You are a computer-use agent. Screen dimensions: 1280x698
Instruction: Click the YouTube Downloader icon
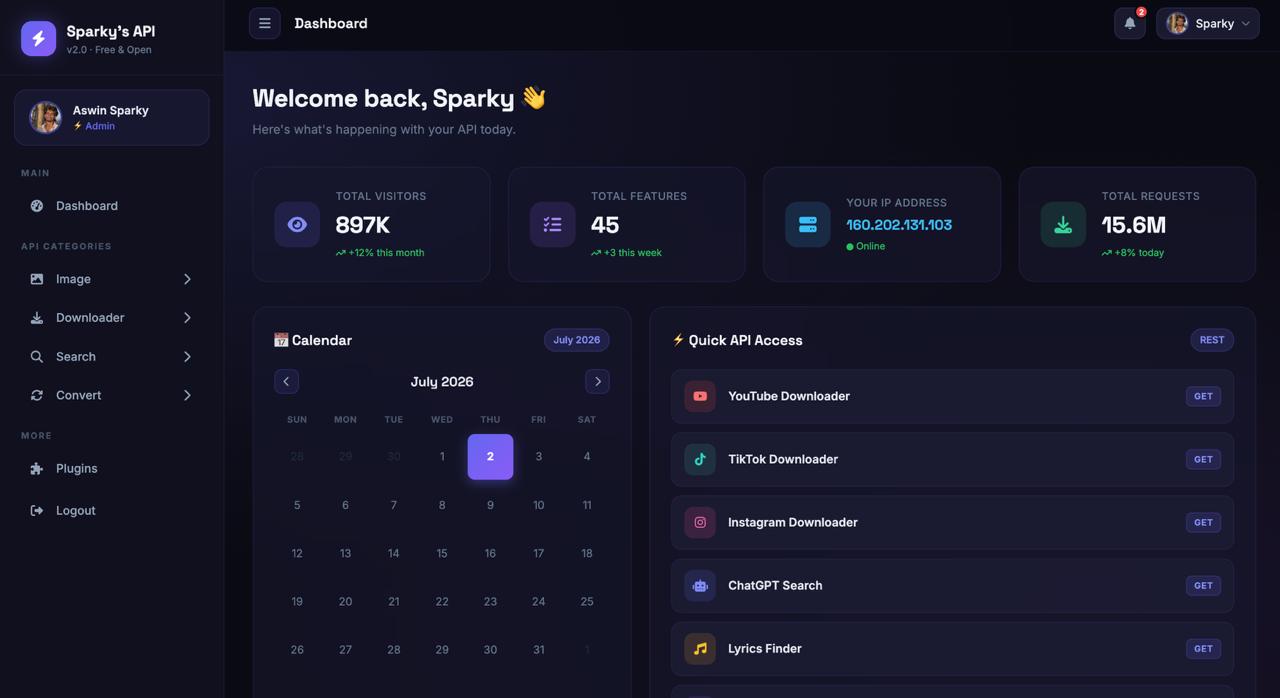(x=700, y=396)
